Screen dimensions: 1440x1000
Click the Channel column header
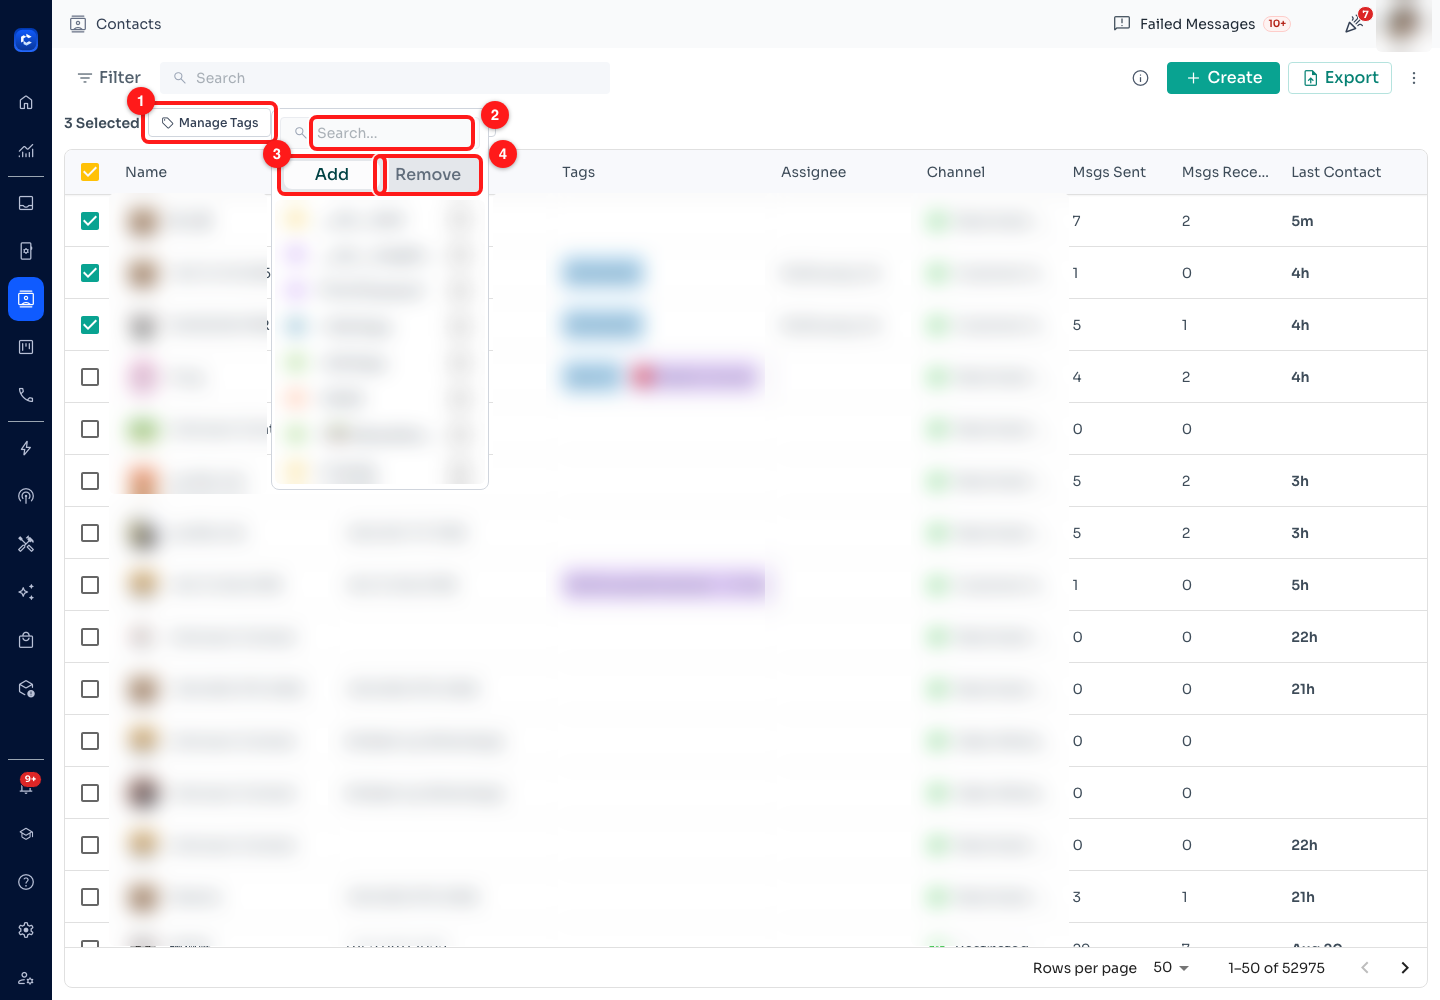pyautogui.click(x=955, y=172)
